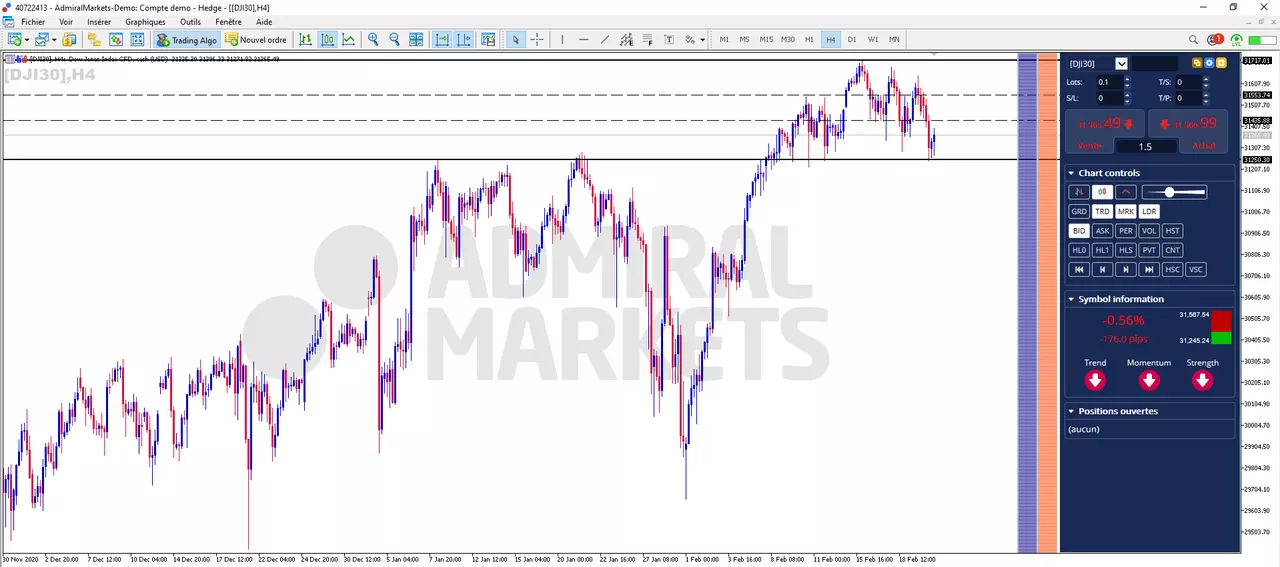Viewport: 1280px width, 567px height.
Task: Select the text label tool
Action: 669,40
